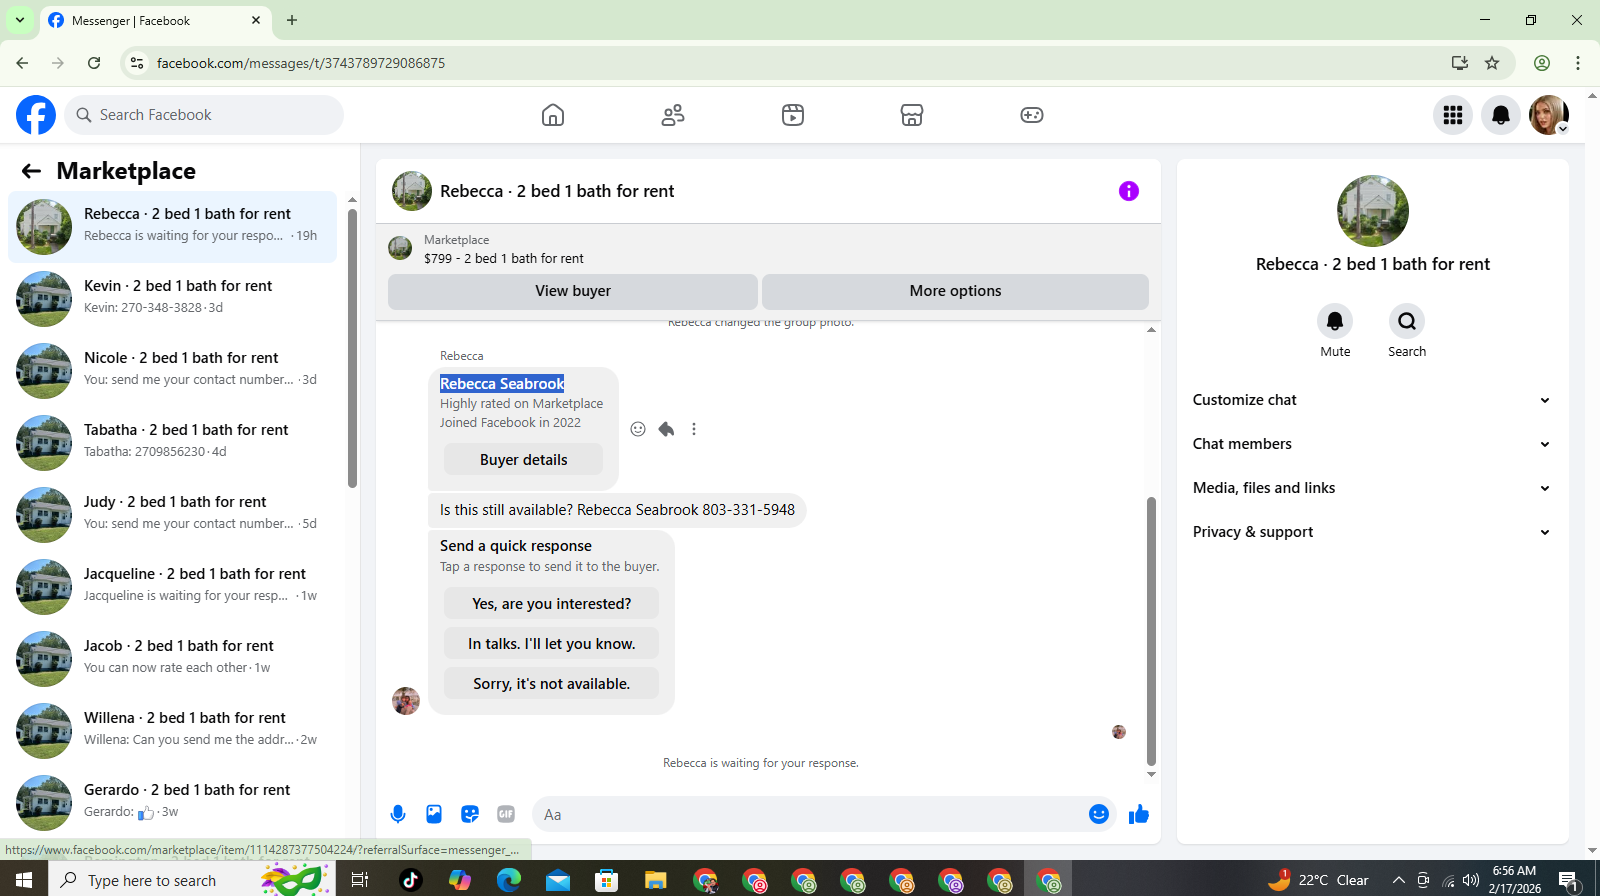
Task: Bookmark this page with the star icon
Action: tap(1492, 63)
